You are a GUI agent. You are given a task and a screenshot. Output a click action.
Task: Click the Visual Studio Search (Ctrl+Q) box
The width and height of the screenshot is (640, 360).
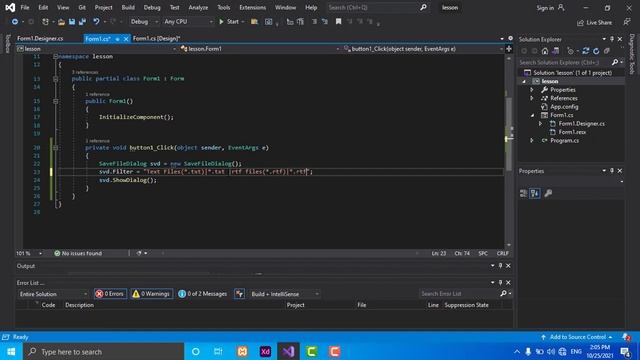click(x=377, y=7)
